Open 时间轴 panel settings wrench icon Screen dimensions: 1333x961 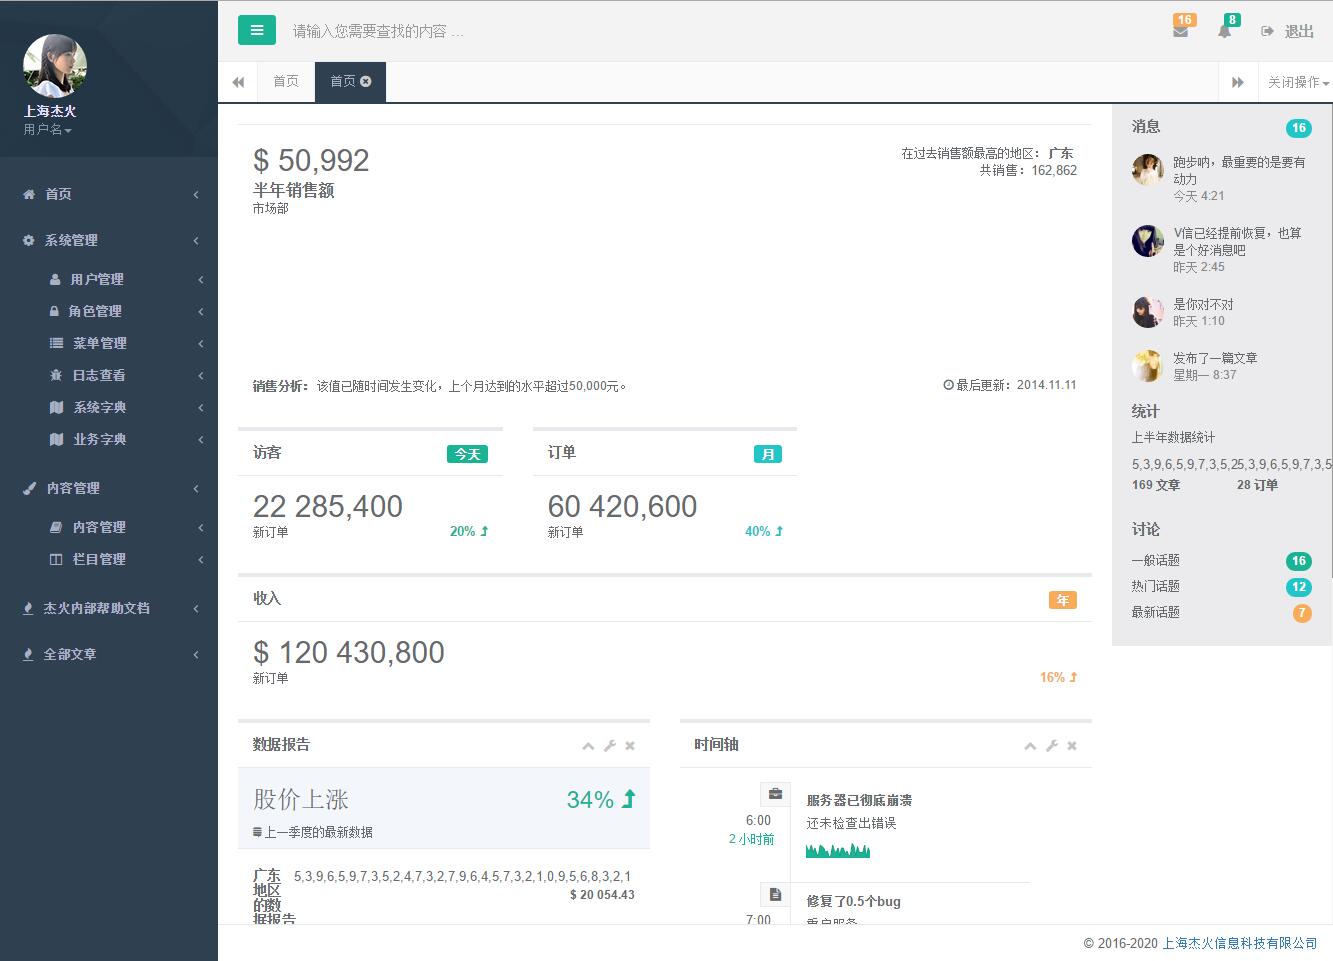coord(1052,746)
